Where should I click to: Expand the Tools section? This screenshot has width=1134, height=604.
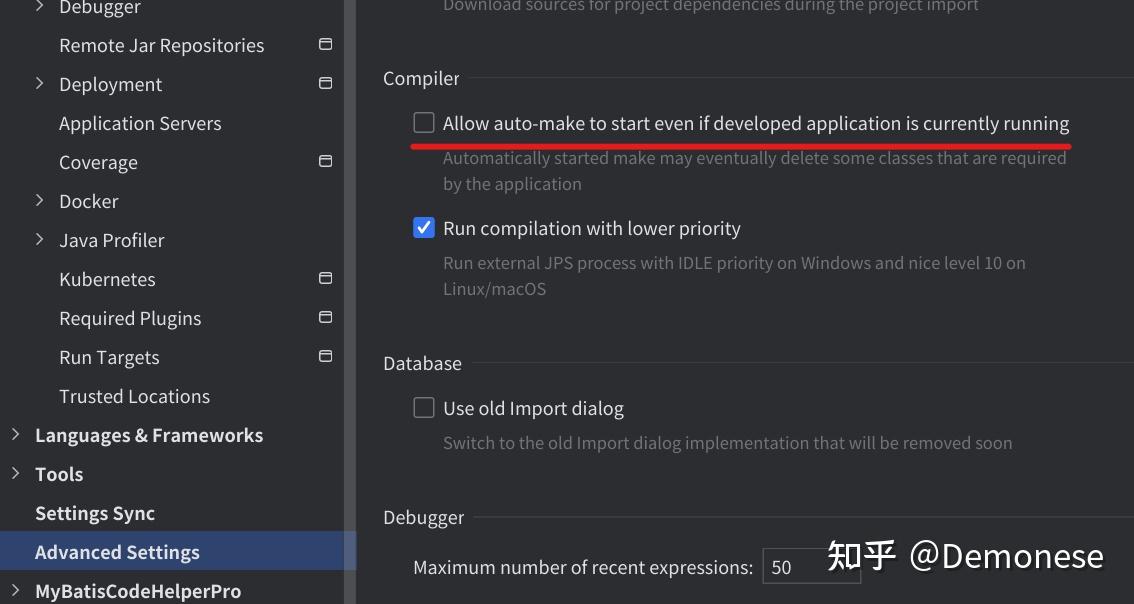click(x=16, y=473)
